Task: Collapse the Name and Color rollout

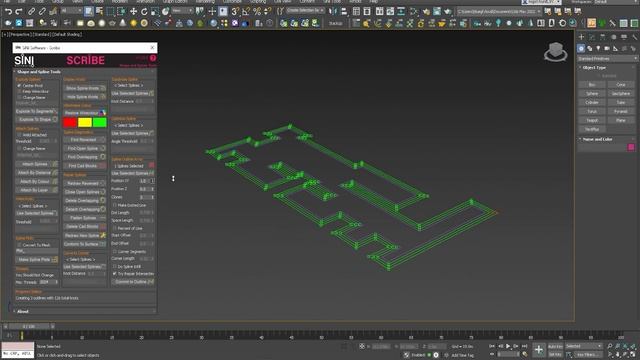Action: 597,139
